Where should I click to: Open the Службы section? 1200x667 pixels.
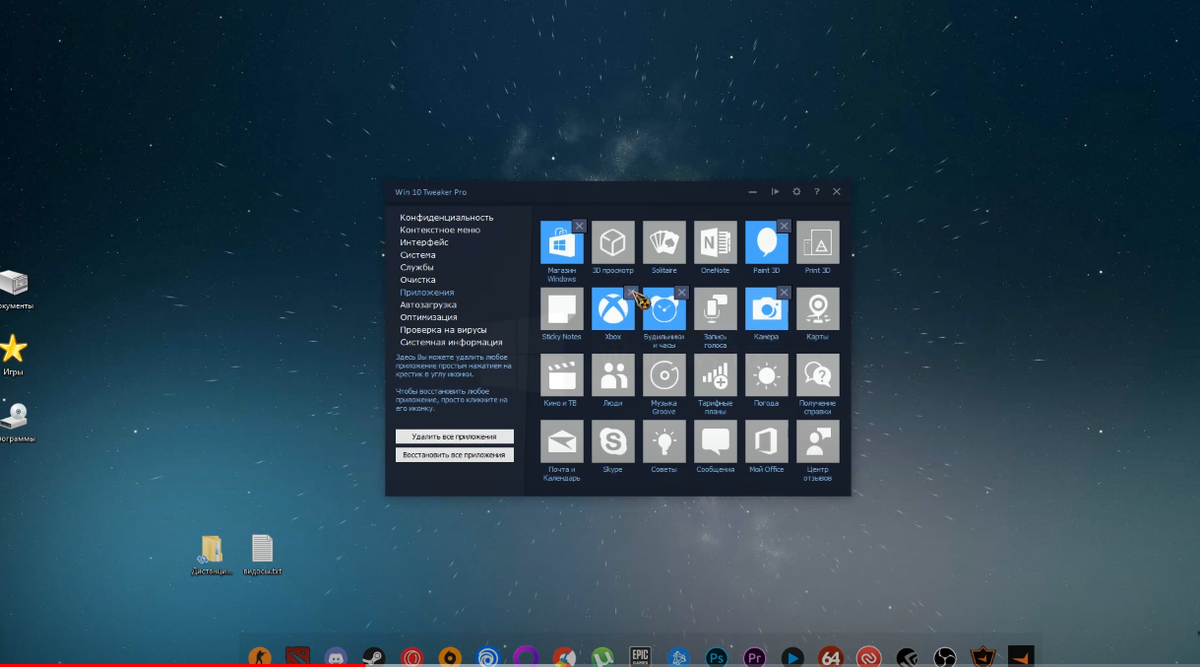click(417, 267)
